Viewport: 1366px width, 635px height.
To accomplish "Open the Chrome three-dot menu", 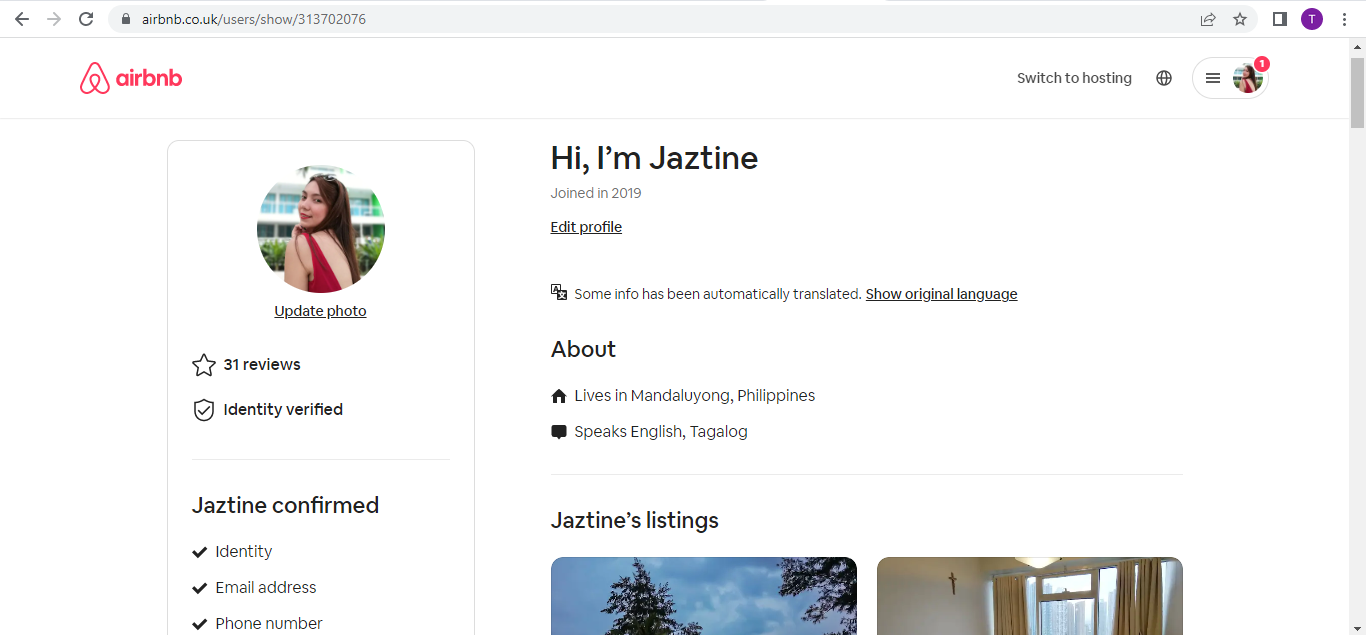I will [1344, 19].
